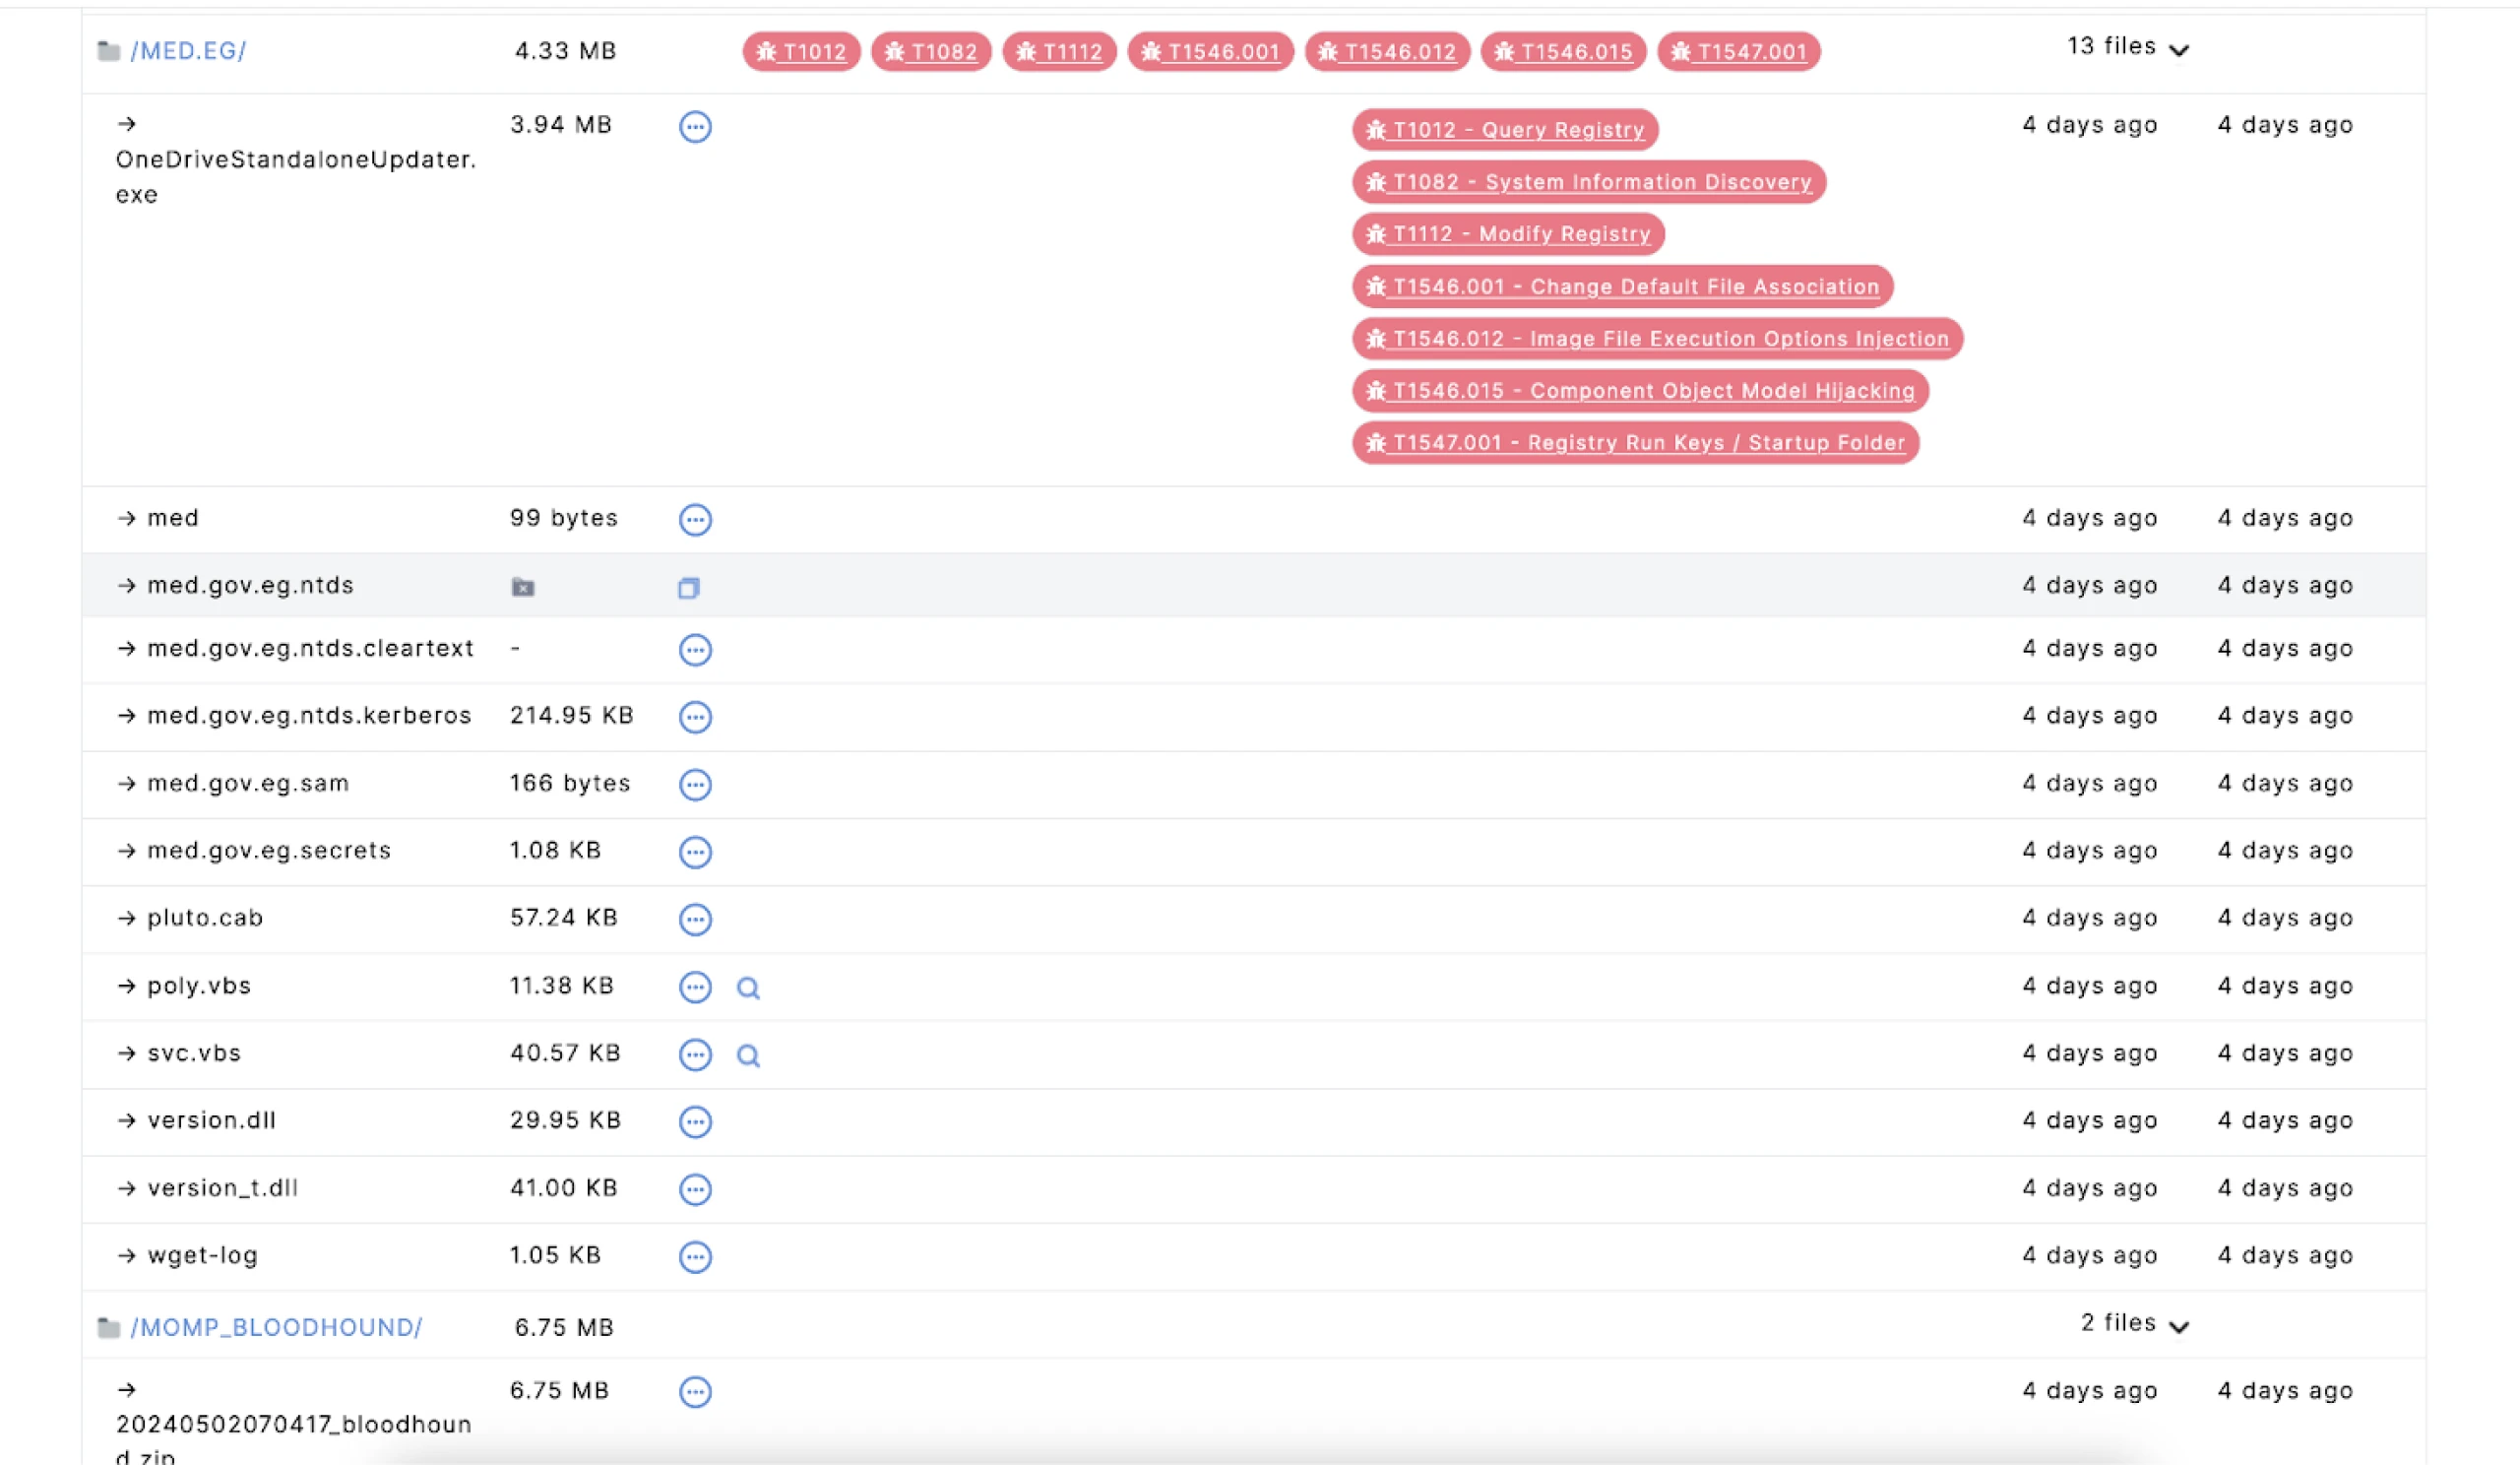Open more options for bloodhound zip file
Screen dimensions: 2520x1465
click(695, 1392)
